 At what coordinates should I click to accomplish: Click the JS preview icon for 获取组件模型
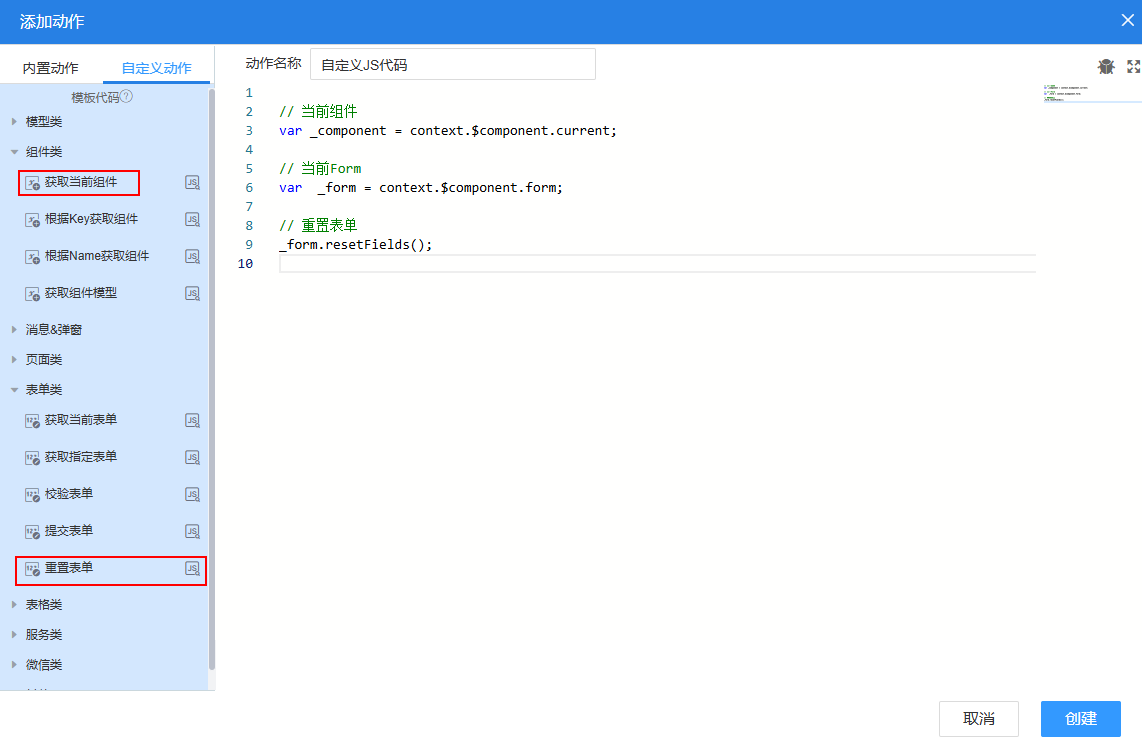[192, 294]
